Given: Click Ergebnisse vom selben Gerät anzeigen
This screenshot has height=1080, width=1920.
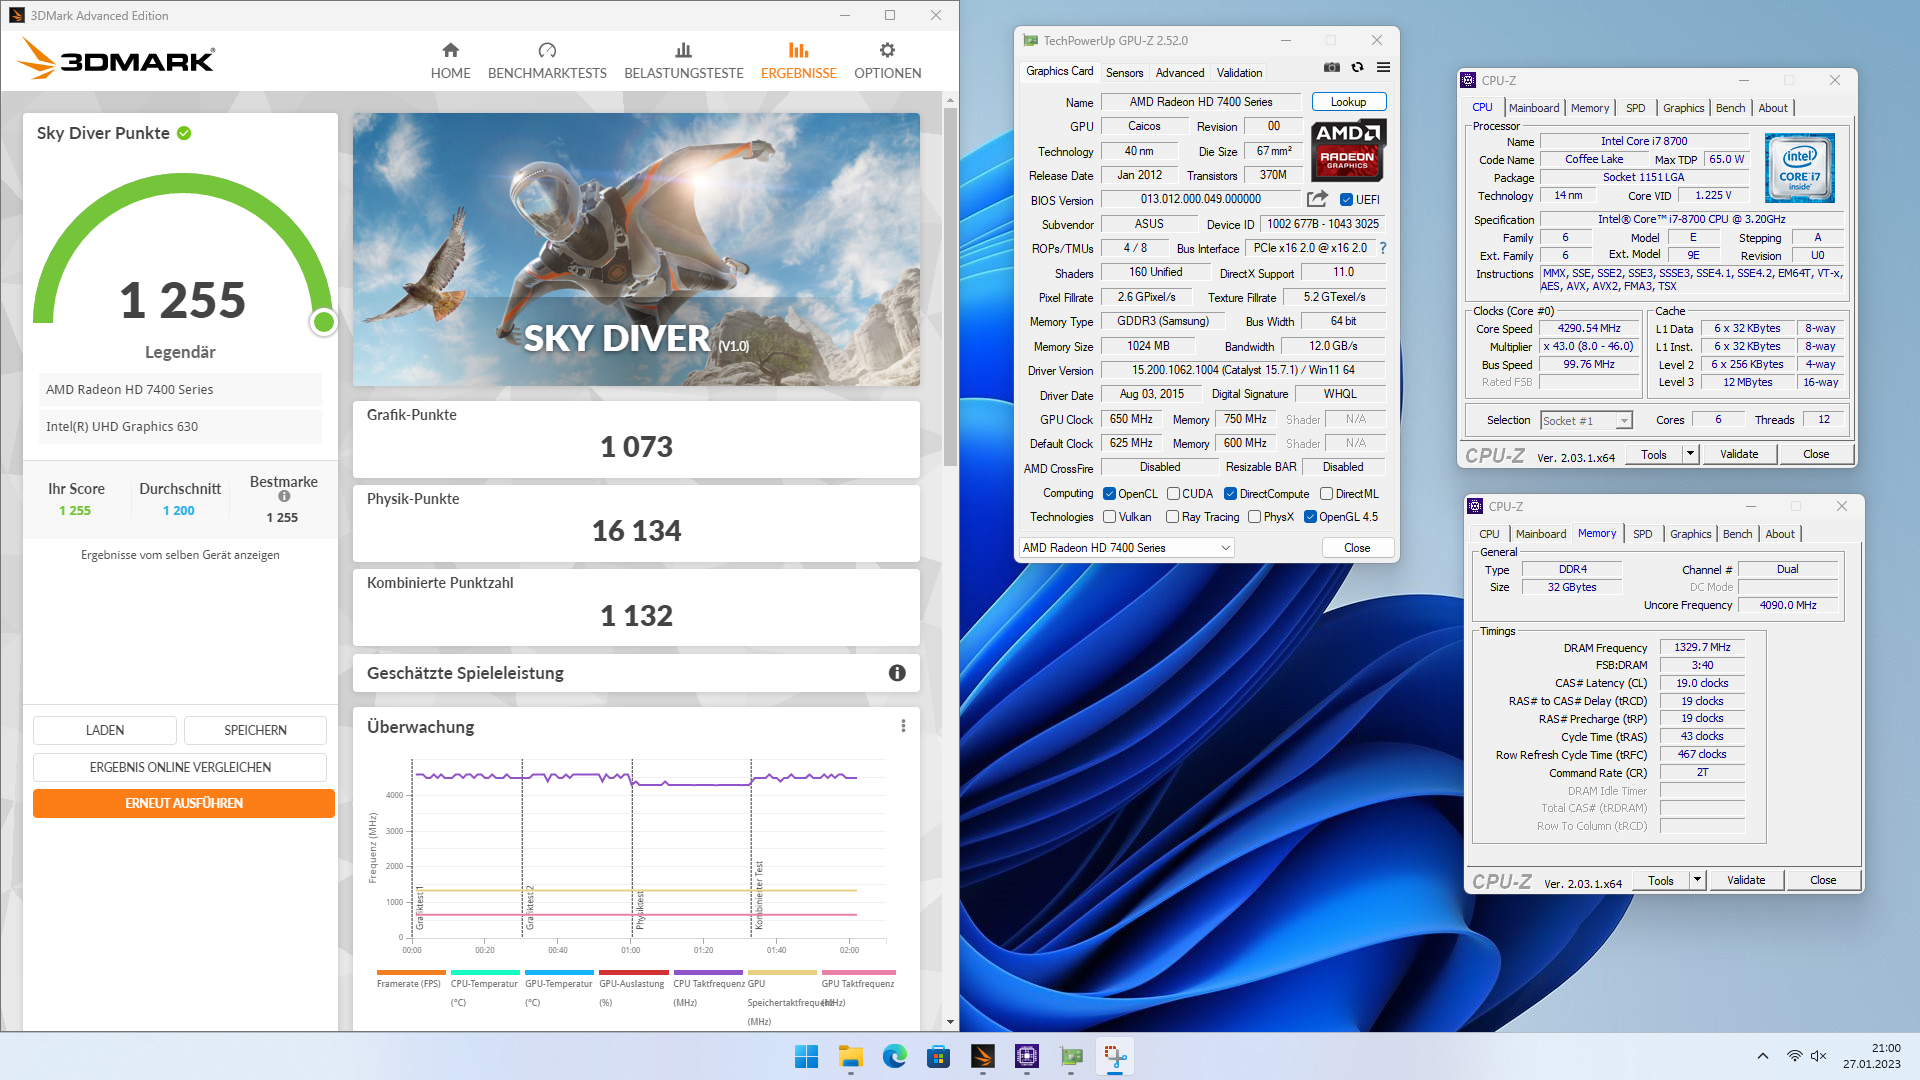Looking at the screenshot, I should (x=180, y=555).
